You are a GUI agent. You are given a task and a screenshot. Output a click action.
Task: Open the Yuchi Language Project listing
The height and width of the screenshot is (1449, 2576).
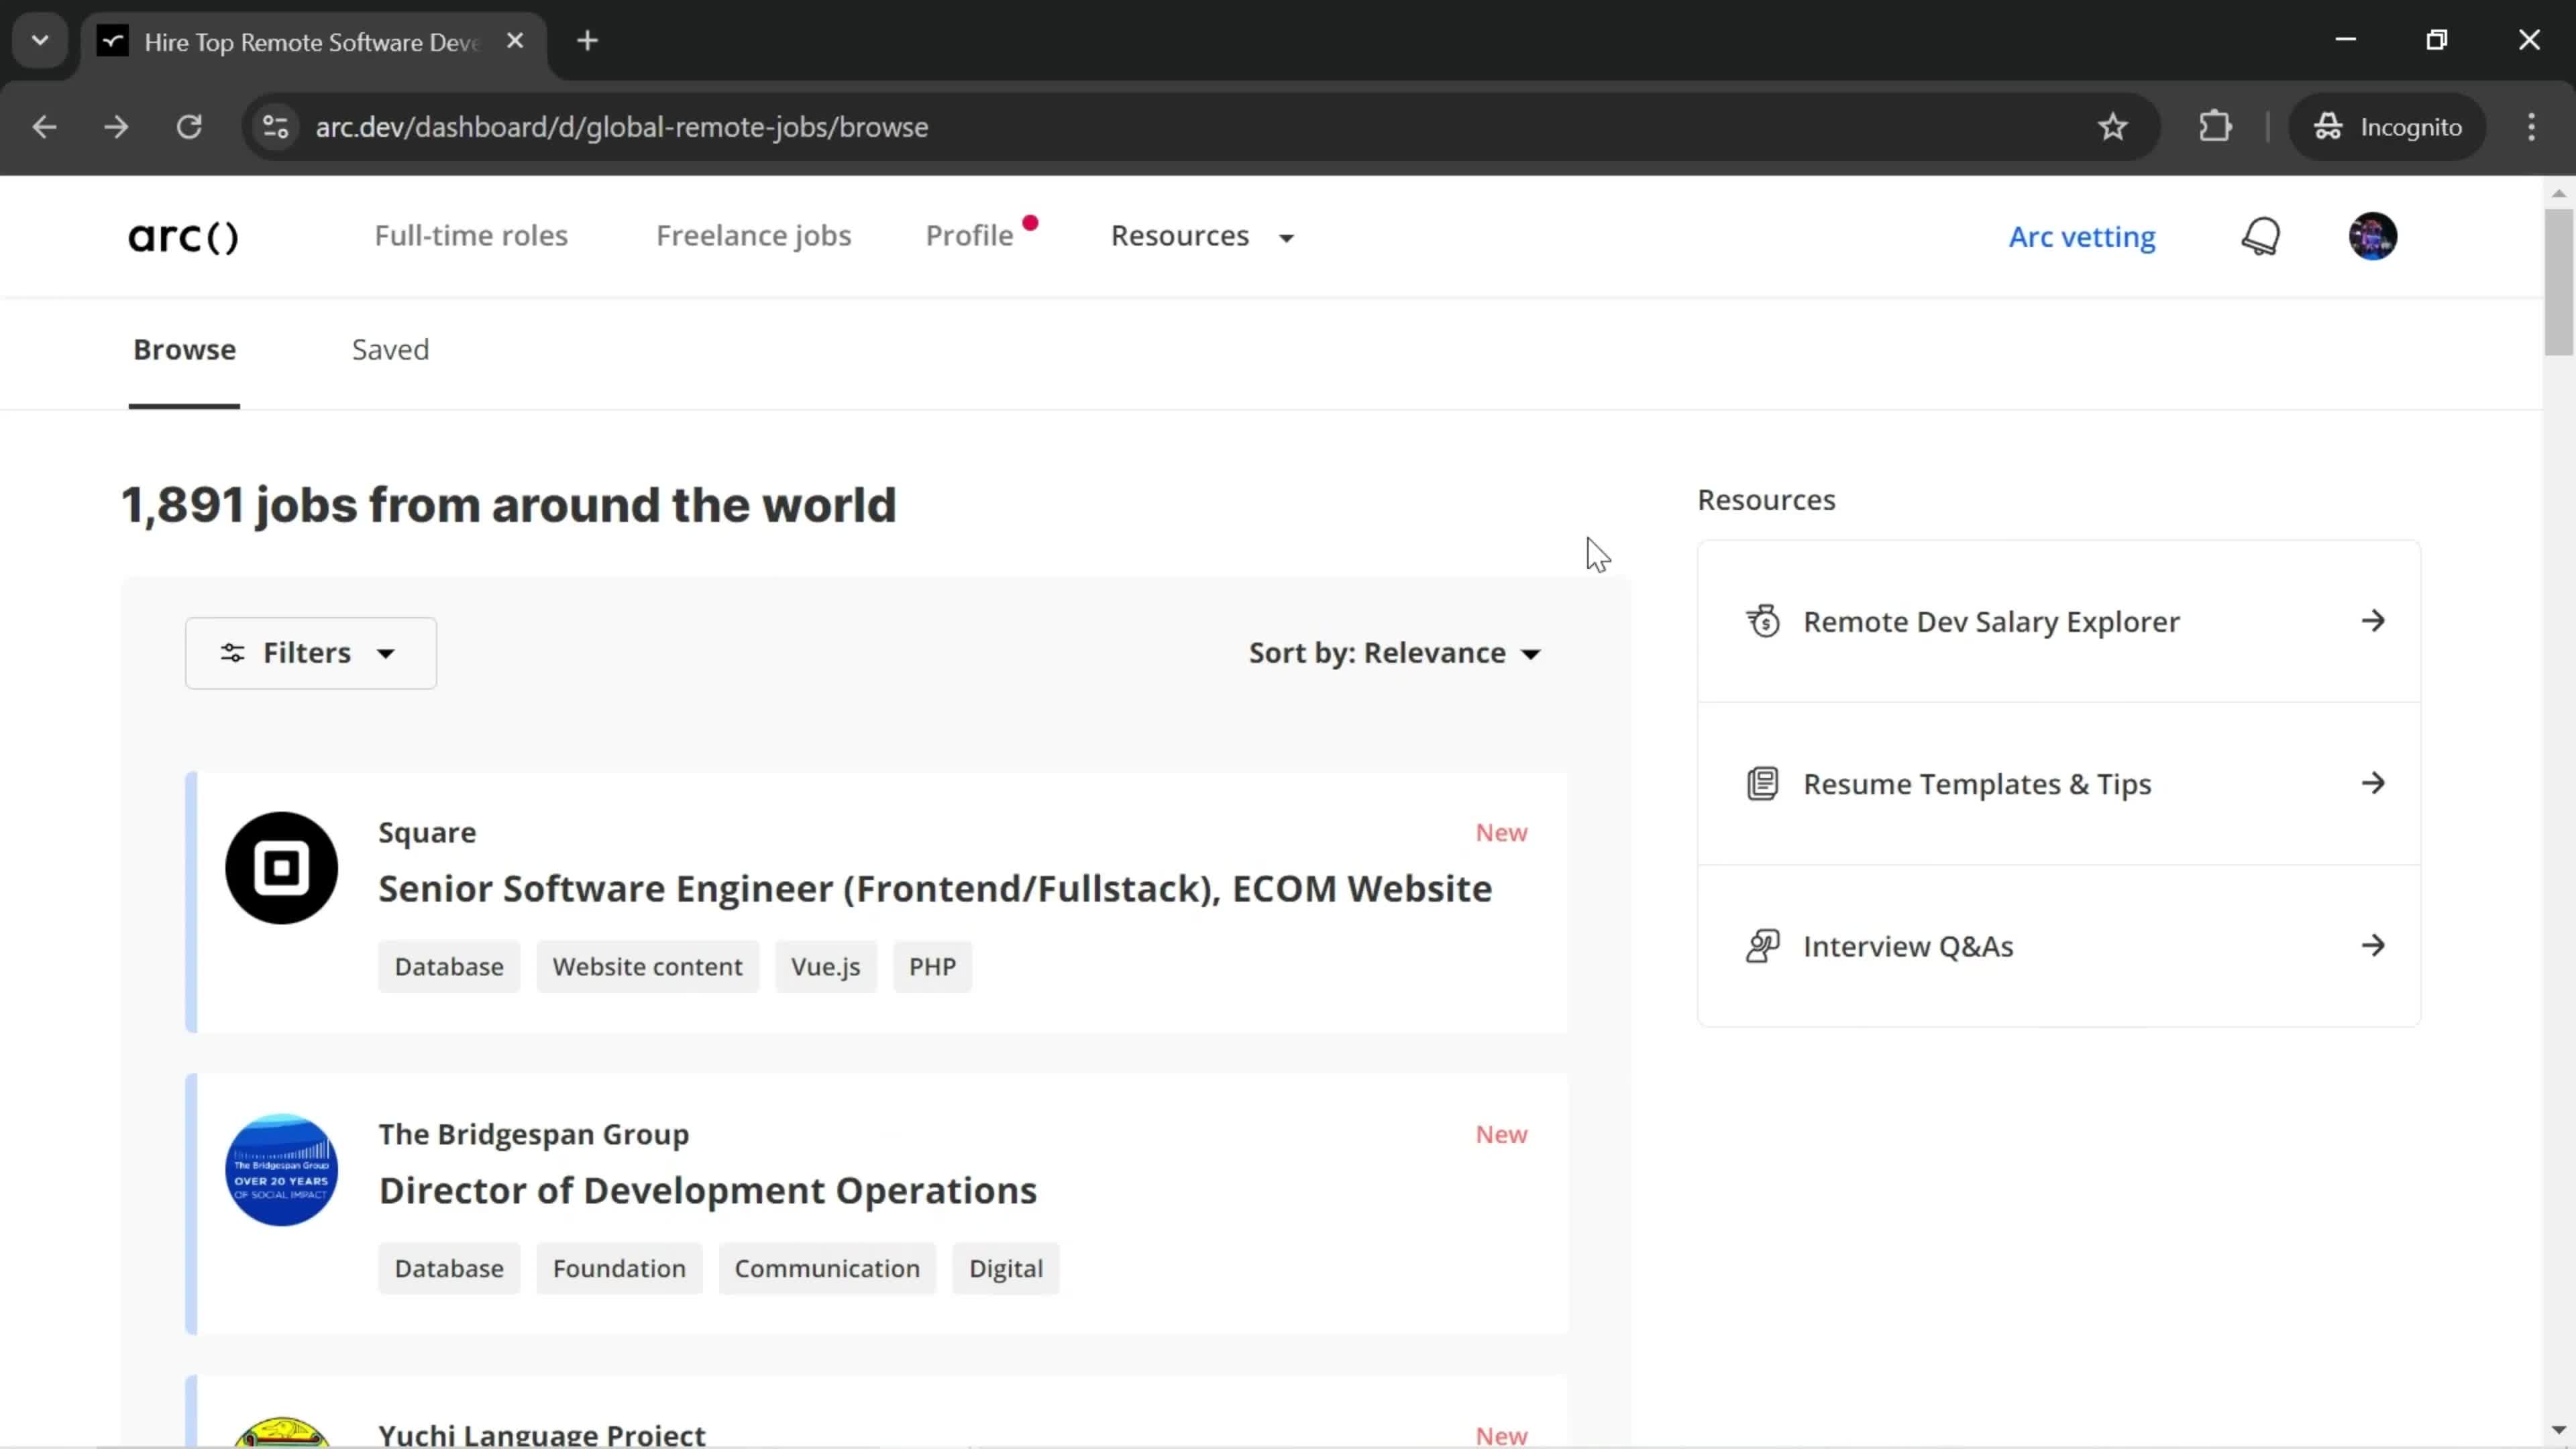[542, 1435]
